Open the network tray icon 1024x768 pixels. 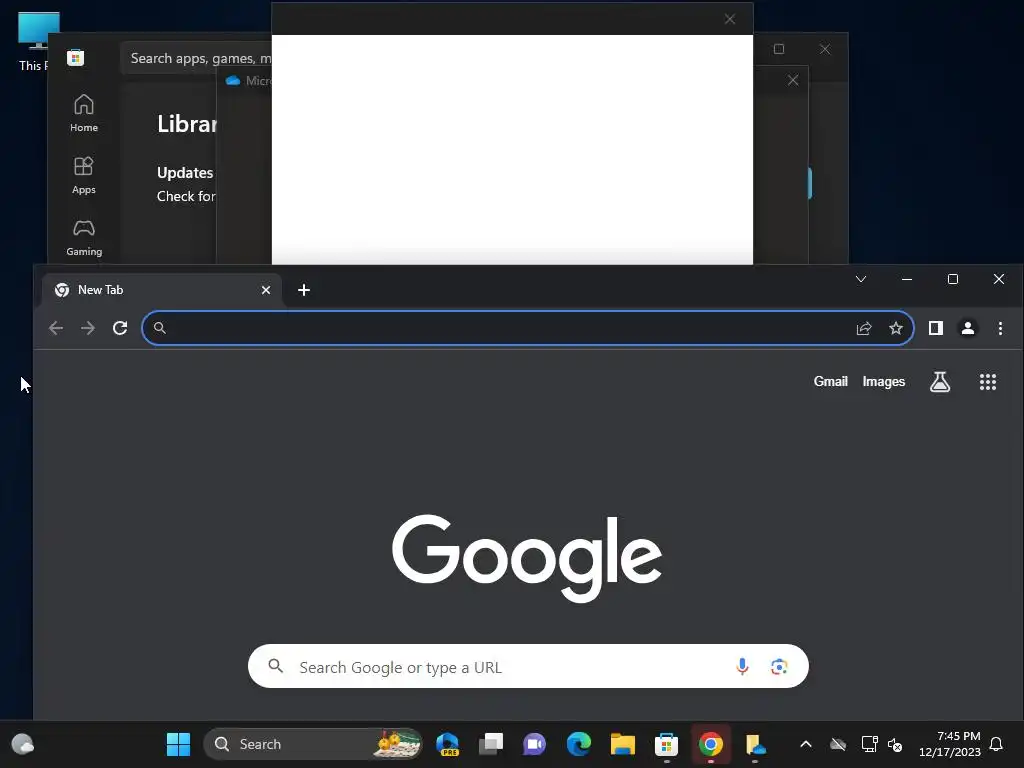click(869, 744)
